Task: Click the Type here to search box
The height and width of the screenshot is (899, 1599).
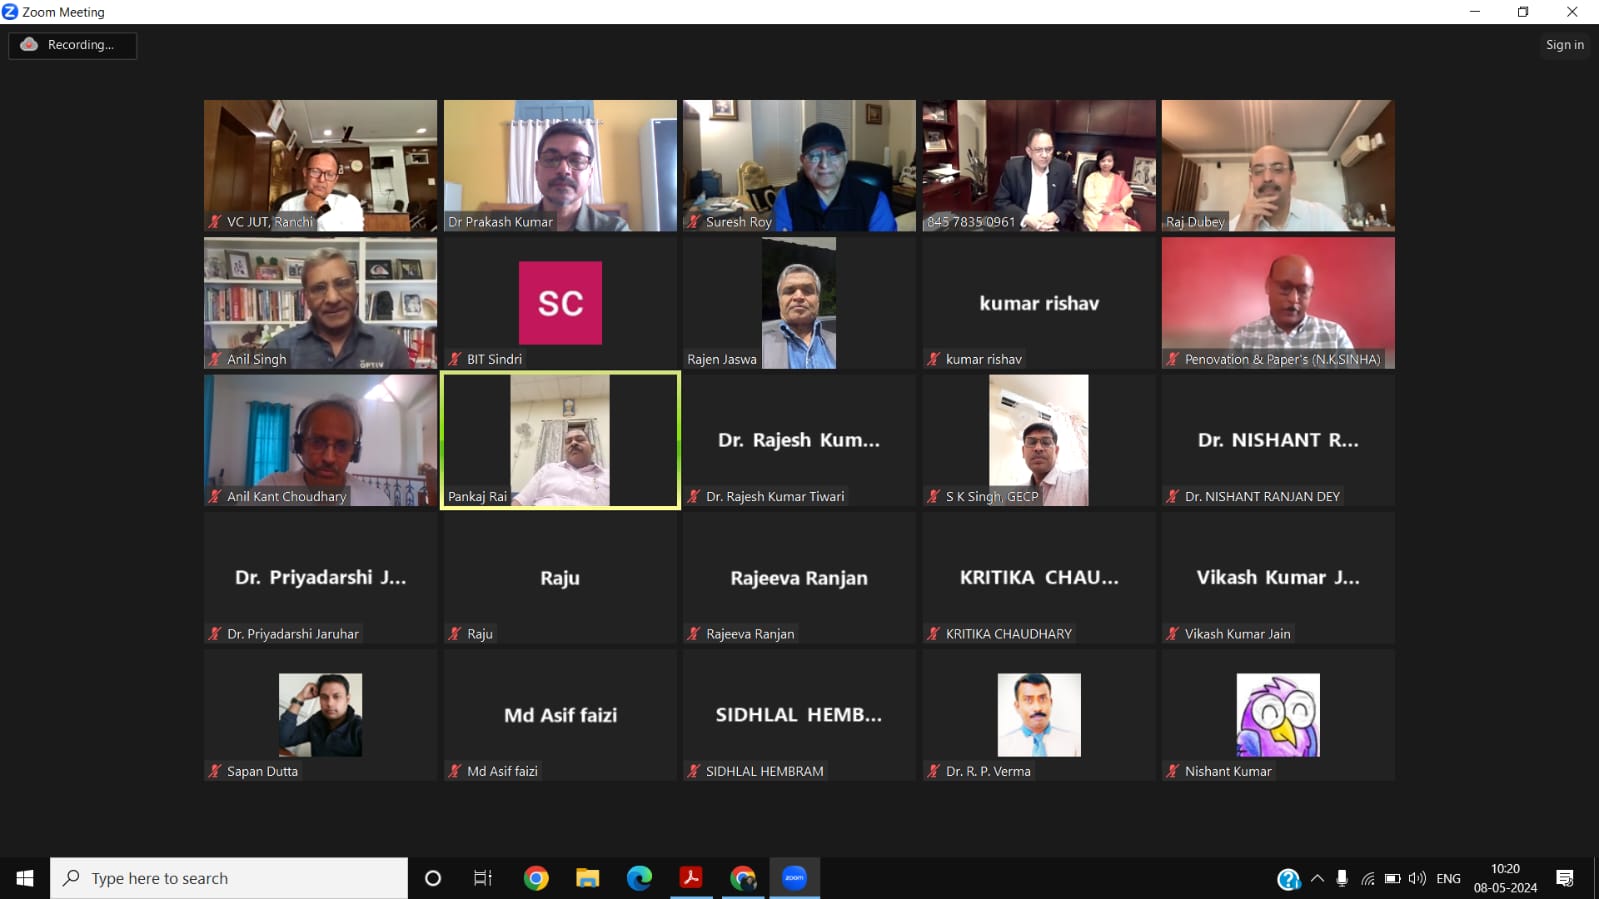Action: (x=230, y=878)
